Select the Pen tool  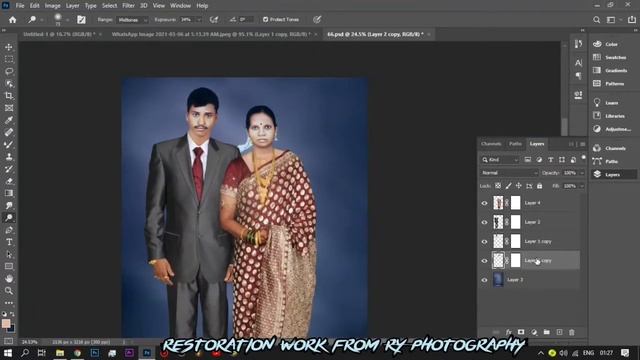pyautogui.click(x=9, y=230)
